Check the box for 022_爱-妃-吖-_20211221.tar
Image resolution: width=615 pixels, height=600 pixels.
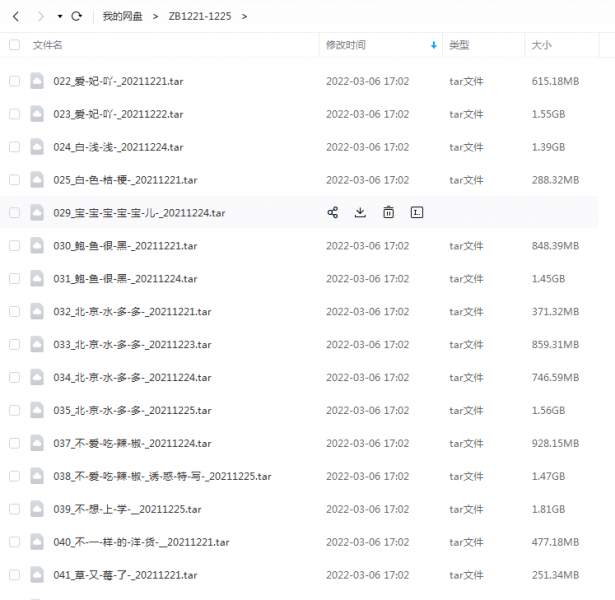point(14,81)
